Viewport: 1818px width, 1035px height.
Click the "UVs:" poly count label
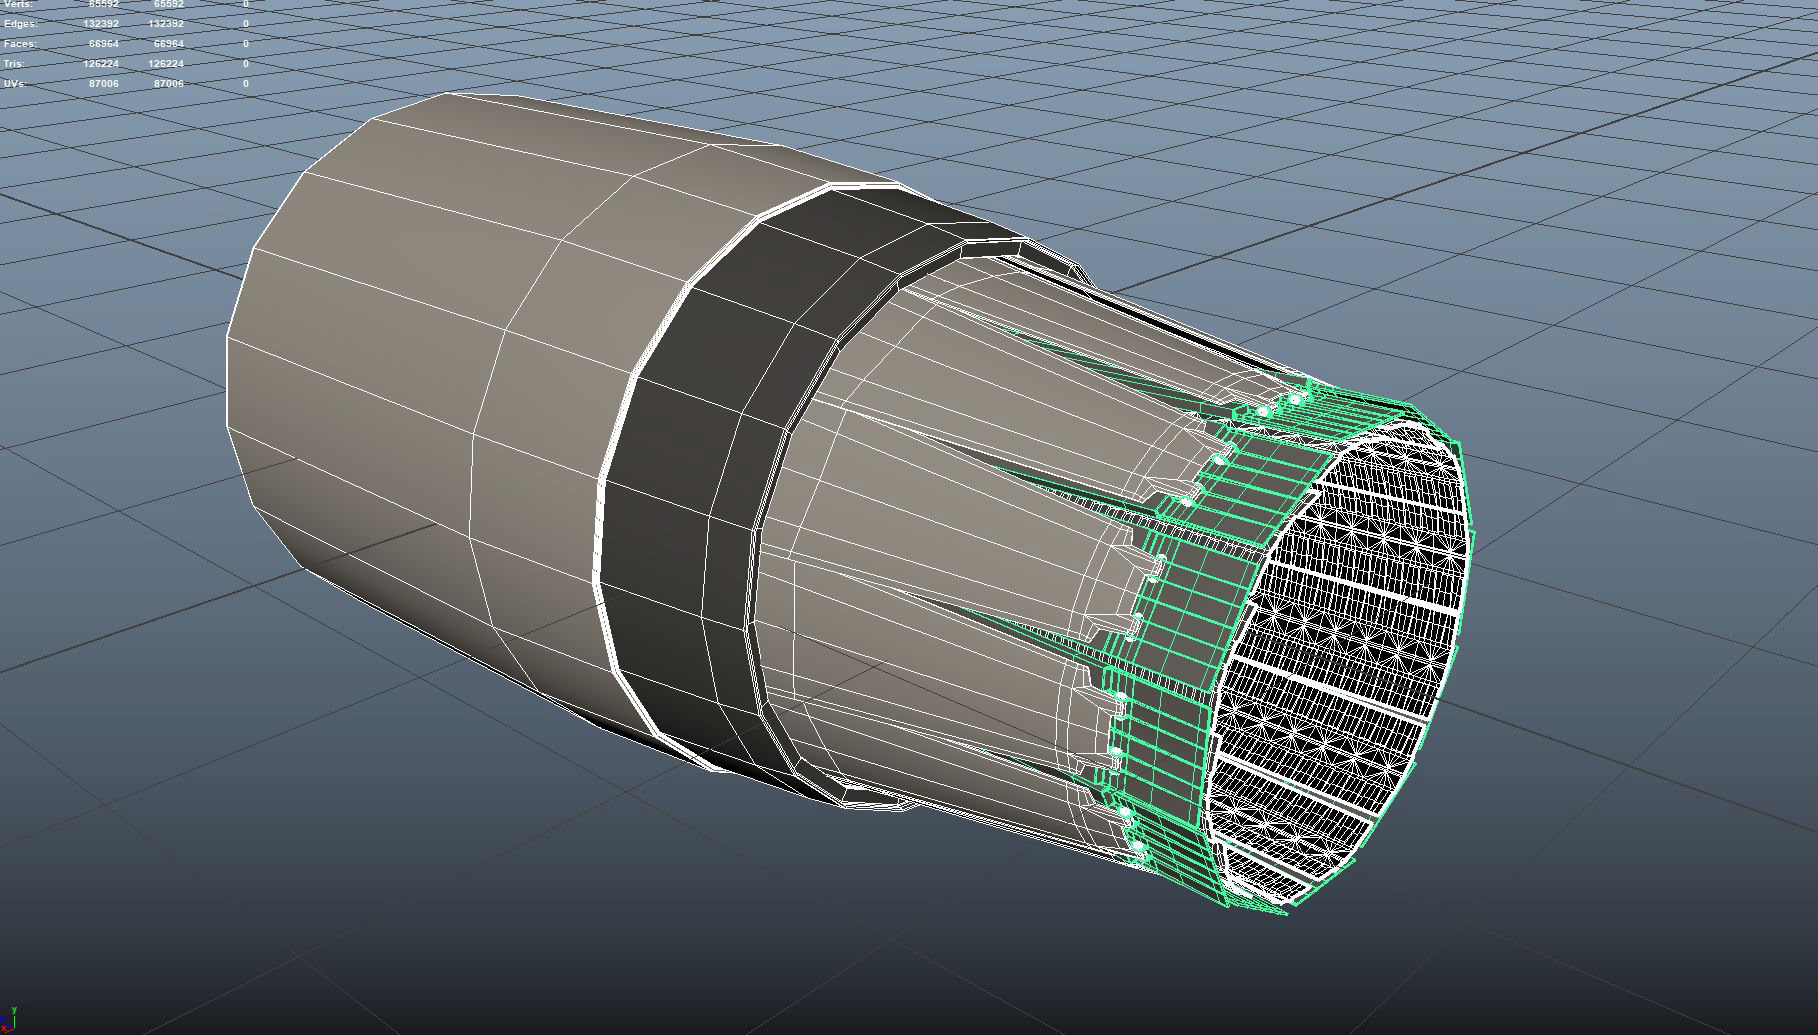(x=15, y=84)
